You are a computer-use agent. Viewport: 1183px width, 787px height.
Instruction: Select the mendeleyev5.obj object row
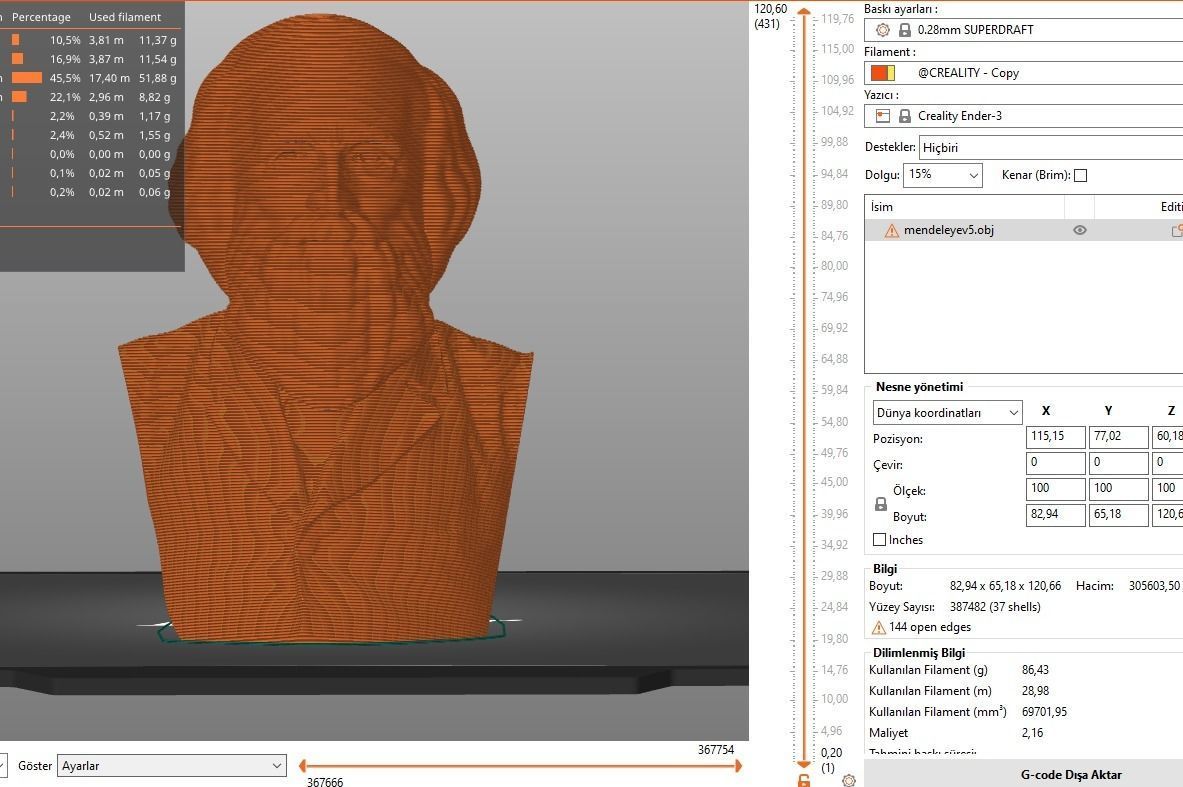point(1024,230)
